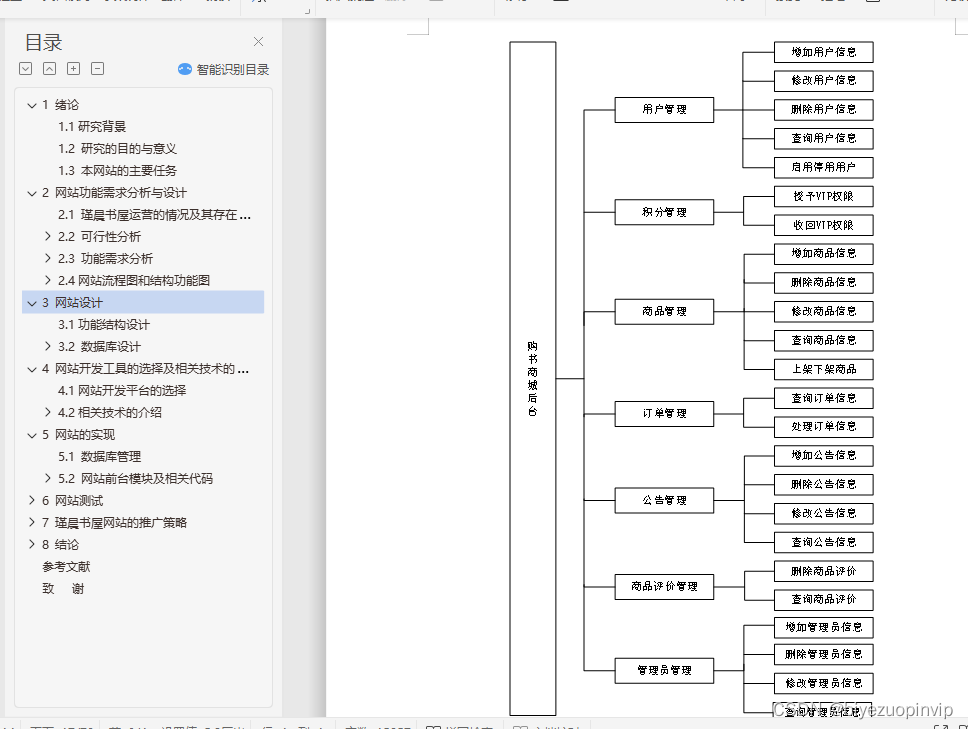The image size is (968, 729).
Task: Expand the 2.3 功能需求分析 section
Action: click(48, 259)
